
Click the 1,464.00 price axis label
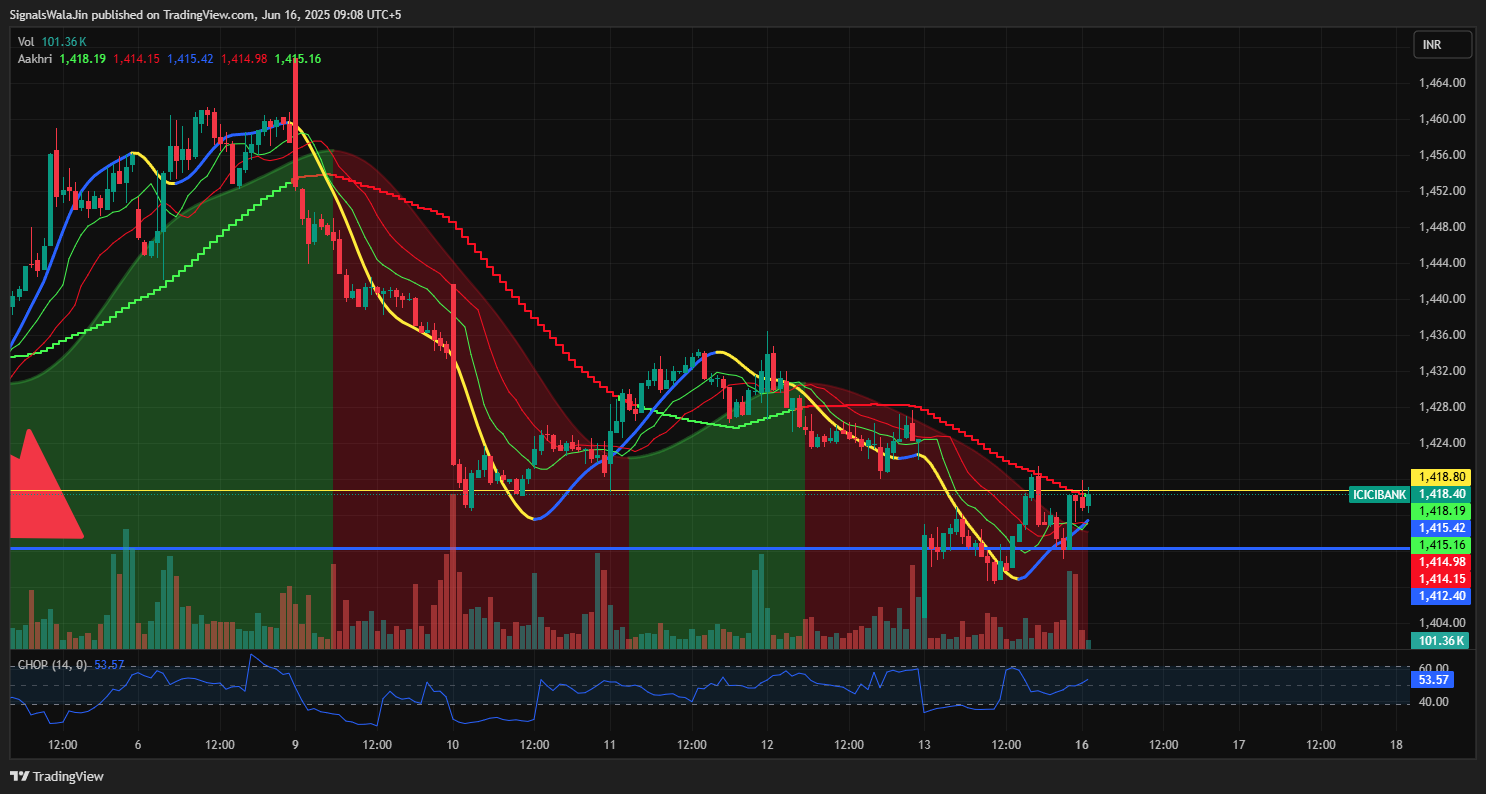(x=1442, y=83)
